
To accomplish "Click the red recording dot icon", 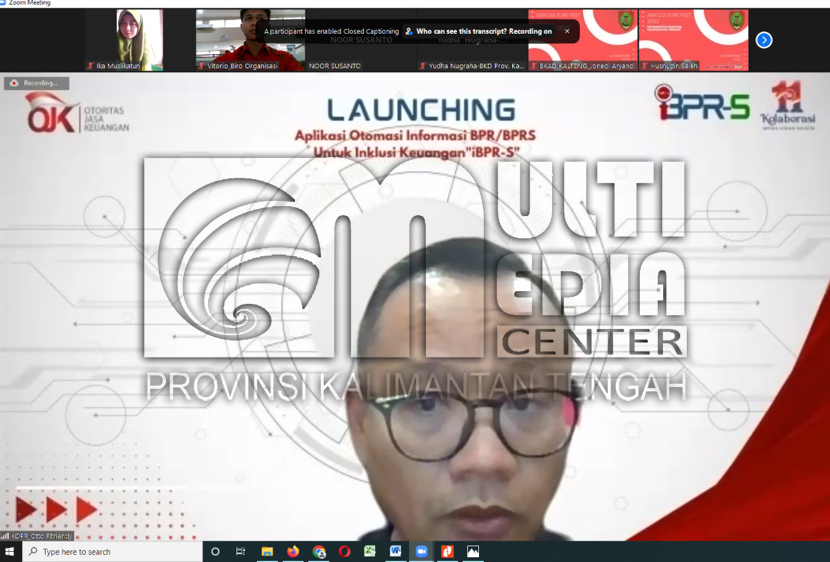I will (x=14, y=83).
